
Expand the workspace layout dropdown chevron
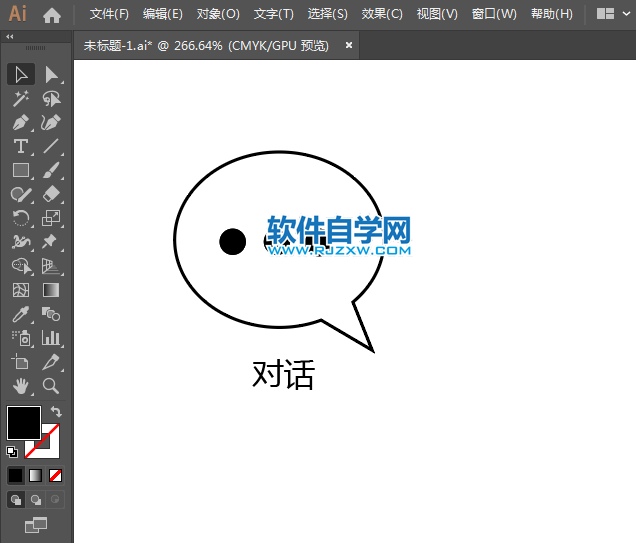626,14
